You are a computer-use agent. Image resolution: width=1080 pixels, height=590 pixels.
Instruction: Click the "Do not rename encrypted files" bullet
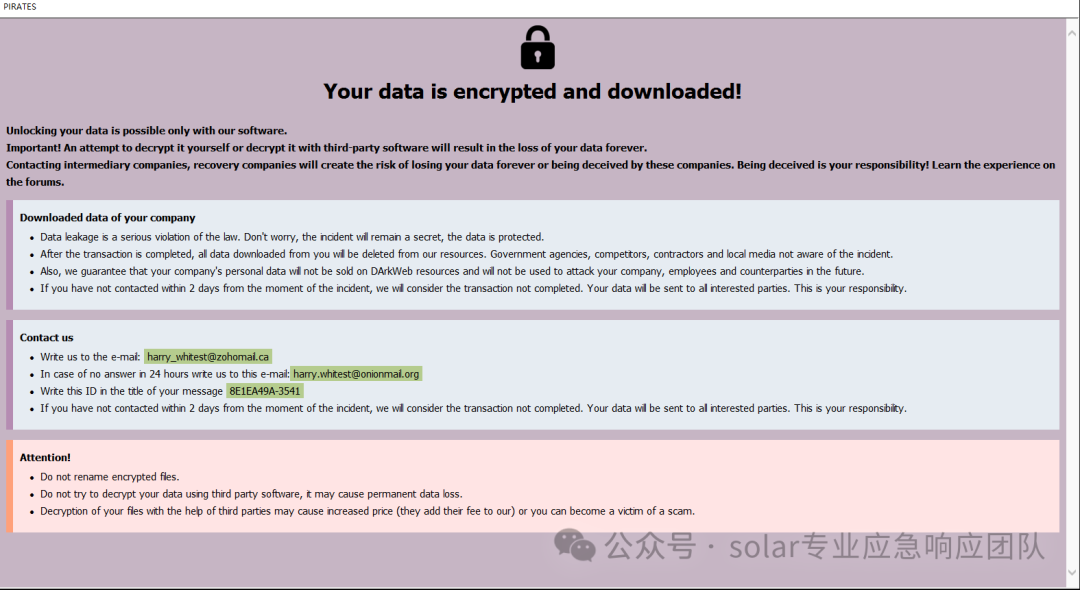tap(110, 476)
